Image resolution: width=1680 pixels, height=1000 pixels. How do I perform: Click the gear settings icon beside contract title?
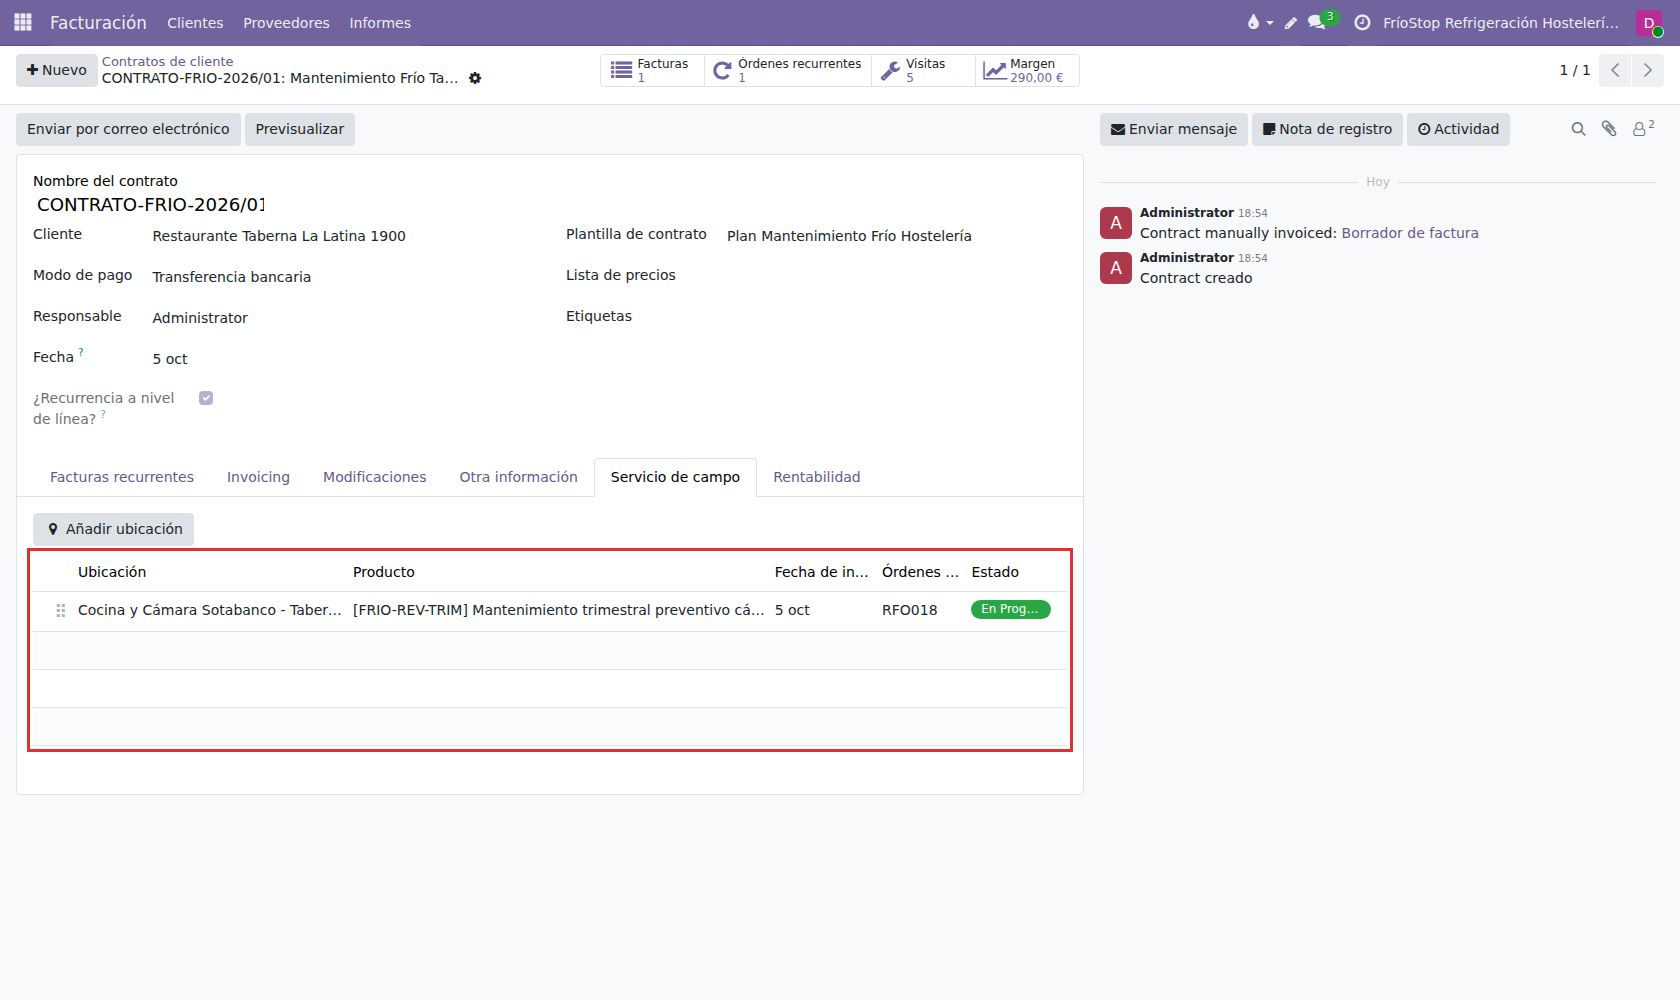475,78
